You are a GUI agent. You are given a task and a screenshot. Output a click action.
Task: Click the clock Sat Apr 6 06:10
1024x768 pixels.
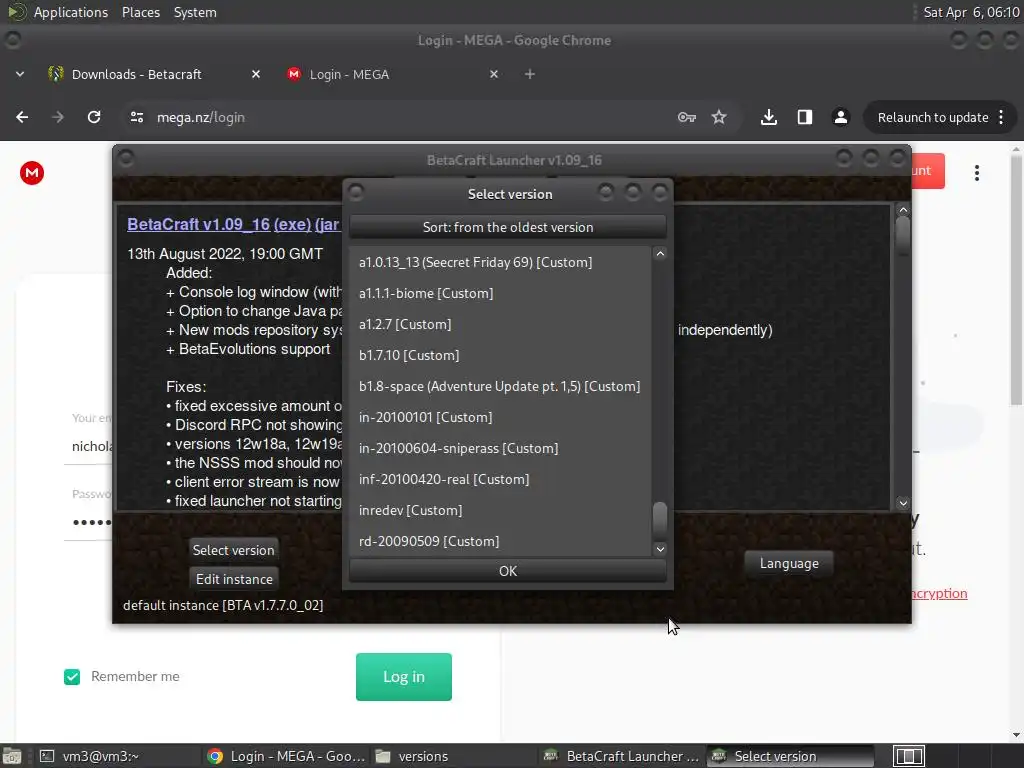(x=971, y=12)
